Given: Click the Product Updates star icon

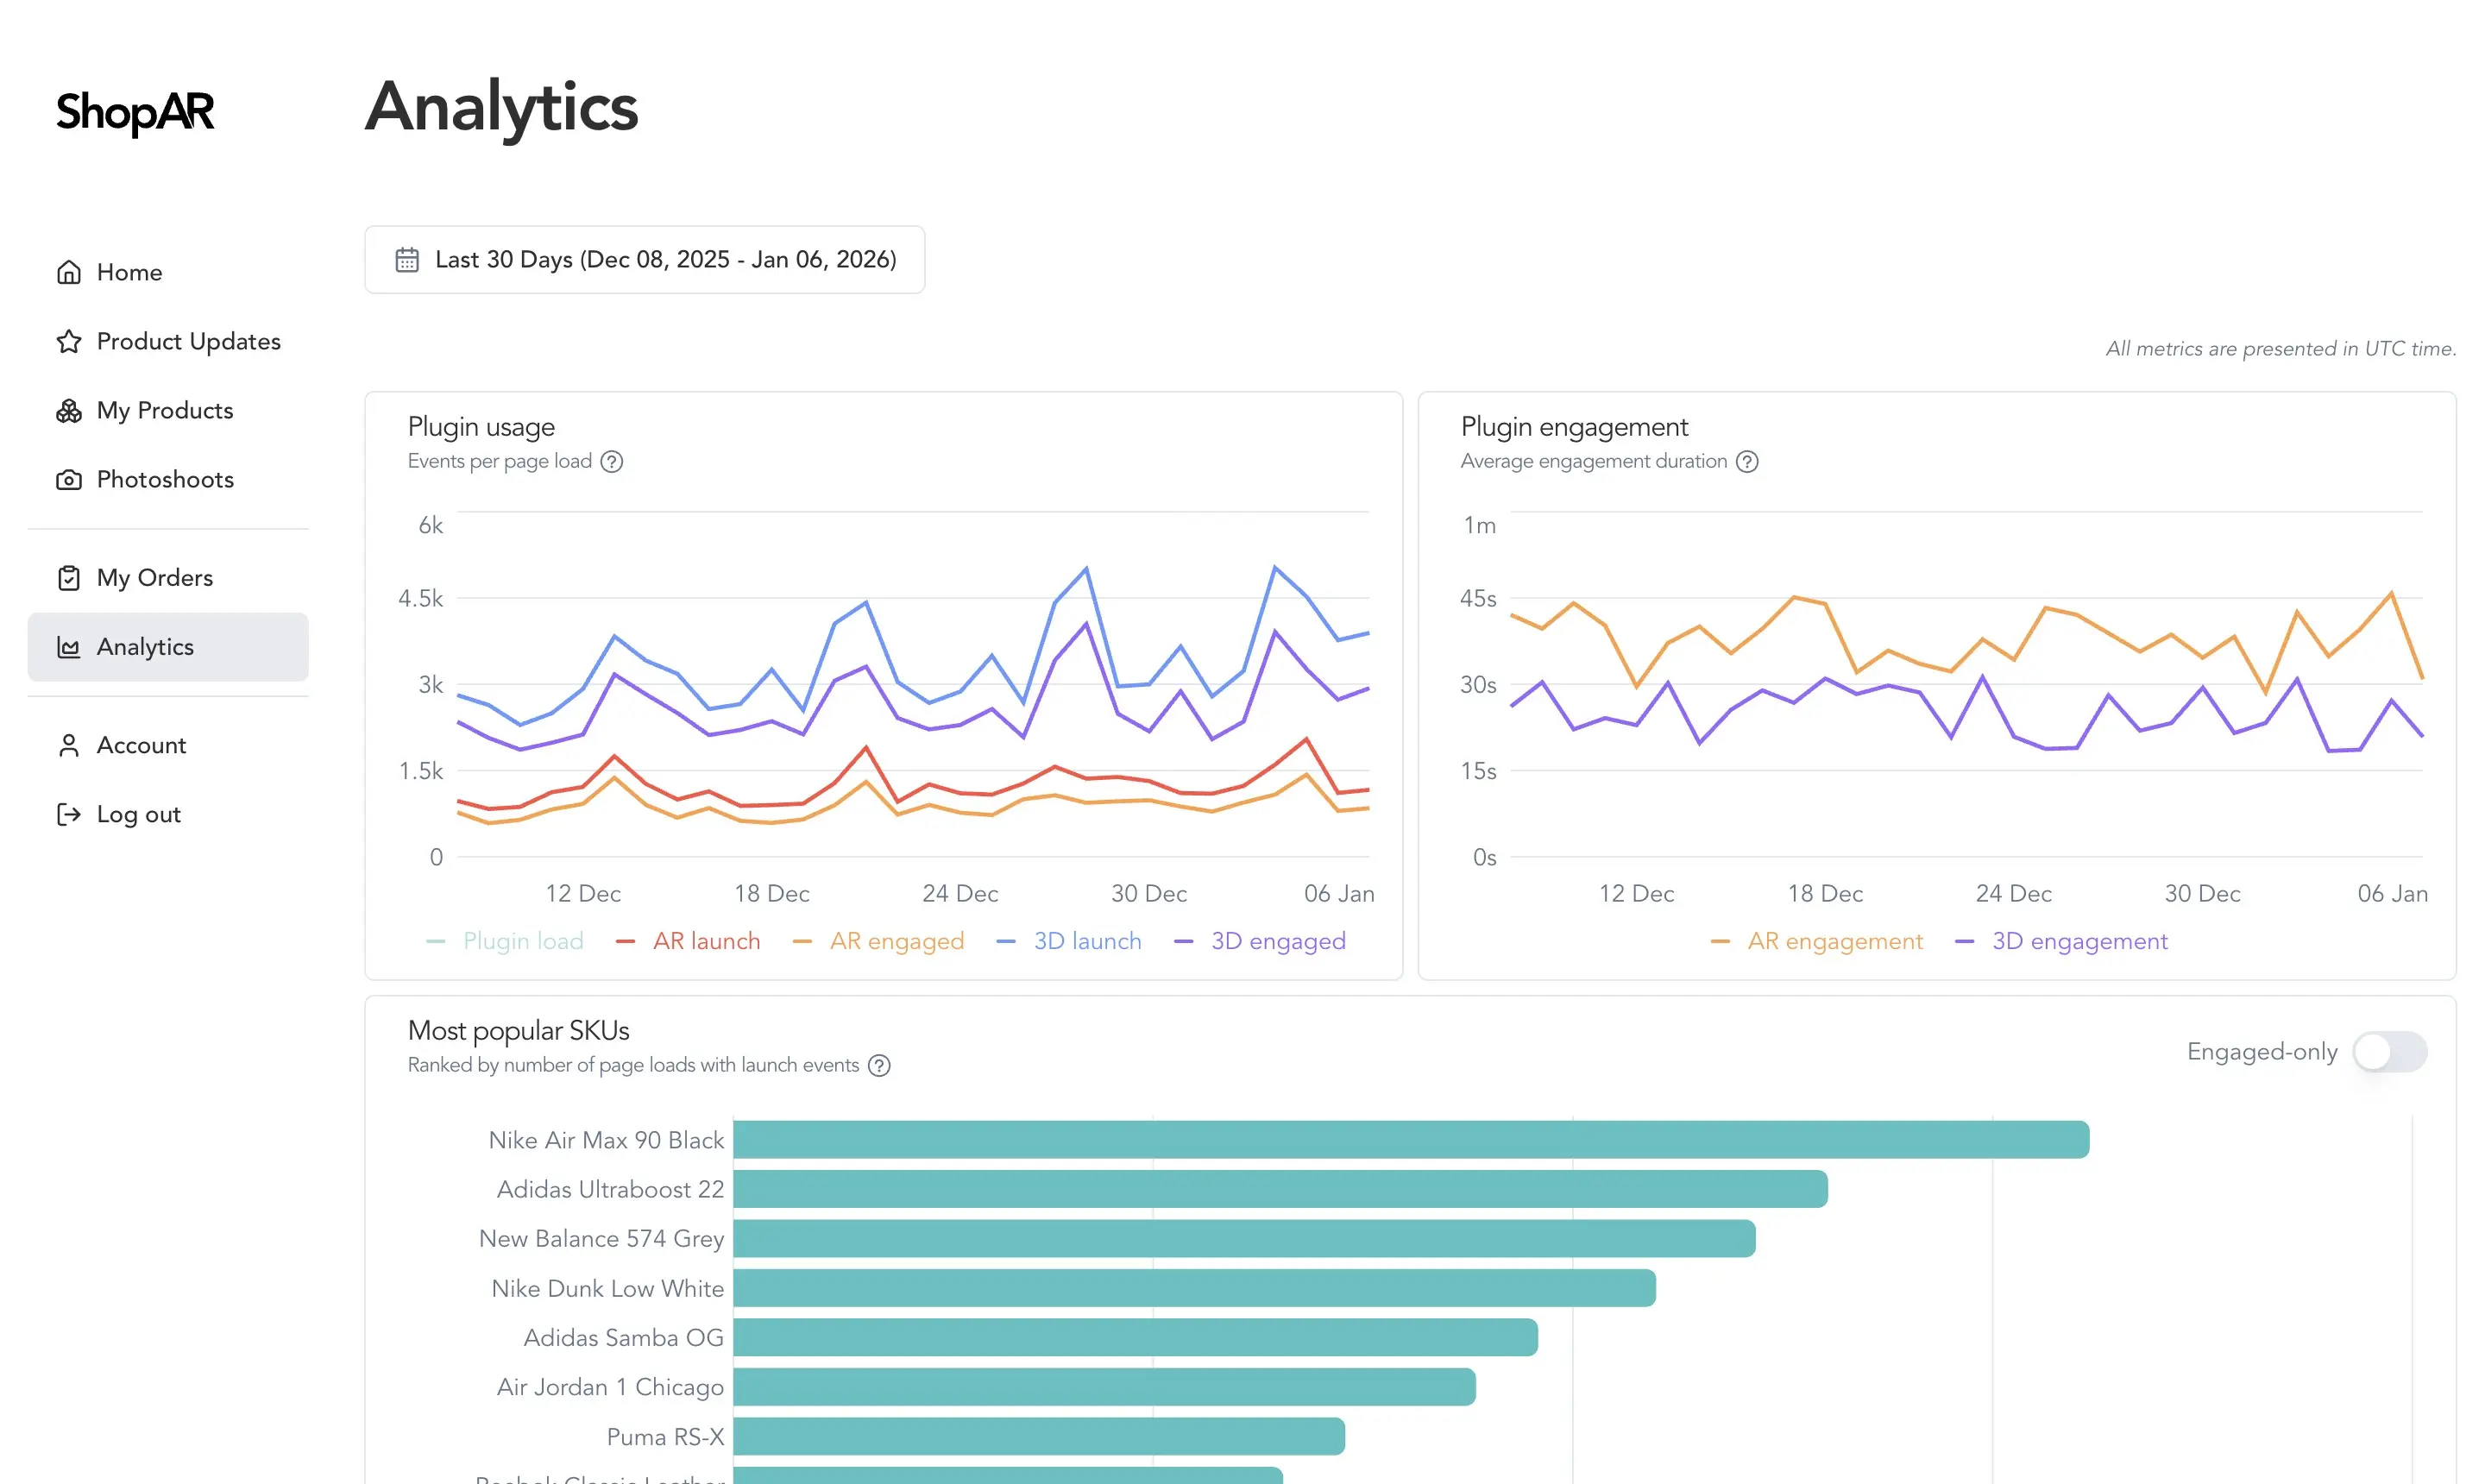Looking at the screenshot, I should pyautogui.click(x=67, y=341).
